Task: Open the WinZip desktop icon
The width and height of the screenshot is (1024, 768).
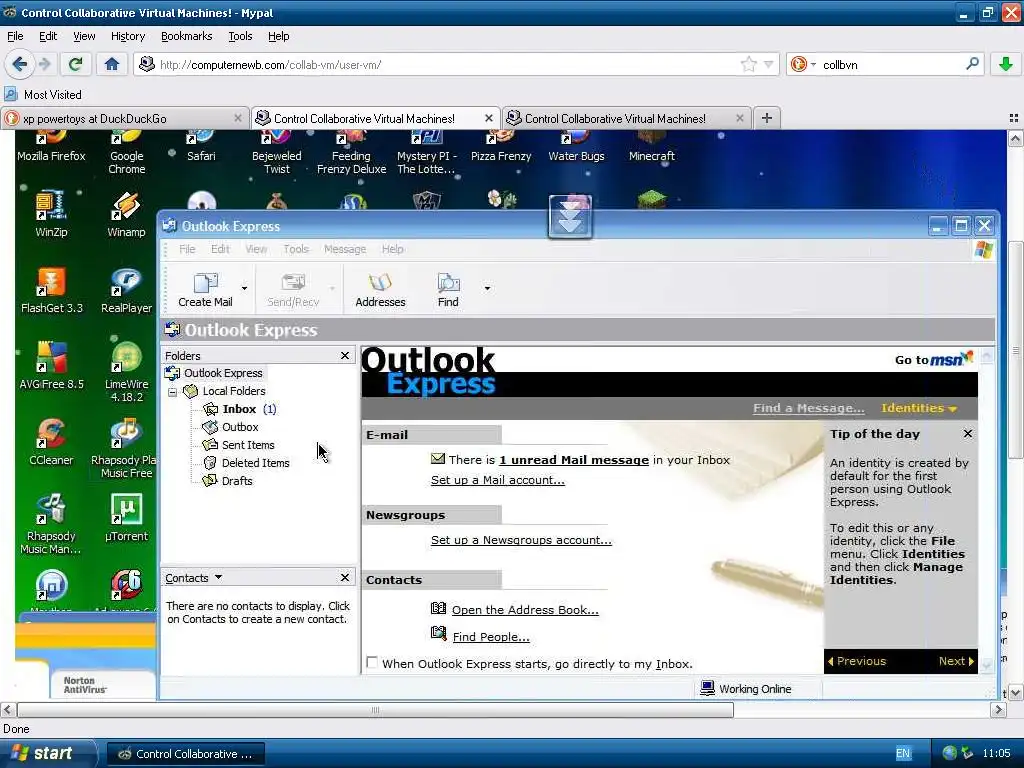Action: pyautogui.click(x=51, y=214)
